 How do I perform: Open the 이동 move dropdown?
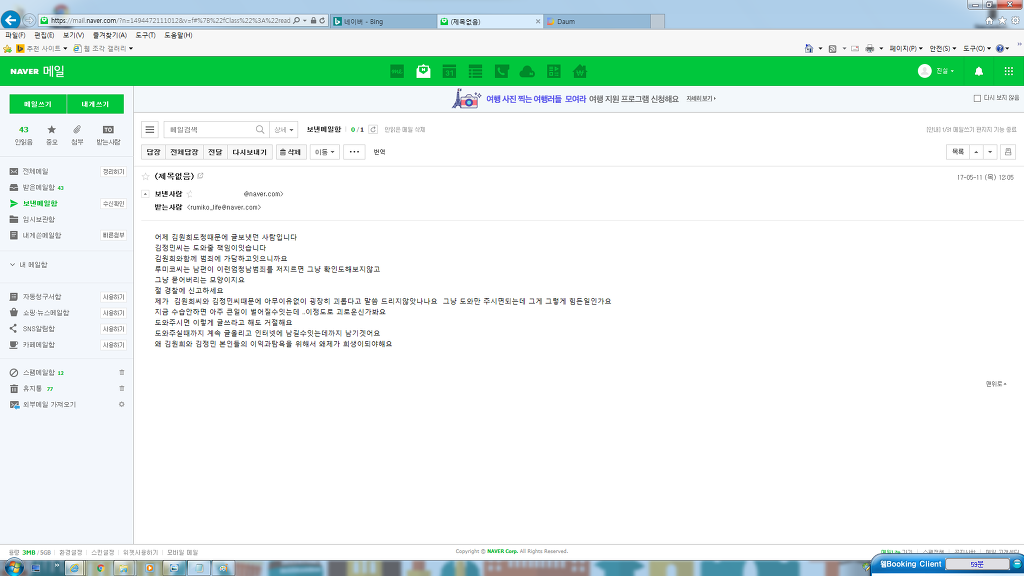324,152
